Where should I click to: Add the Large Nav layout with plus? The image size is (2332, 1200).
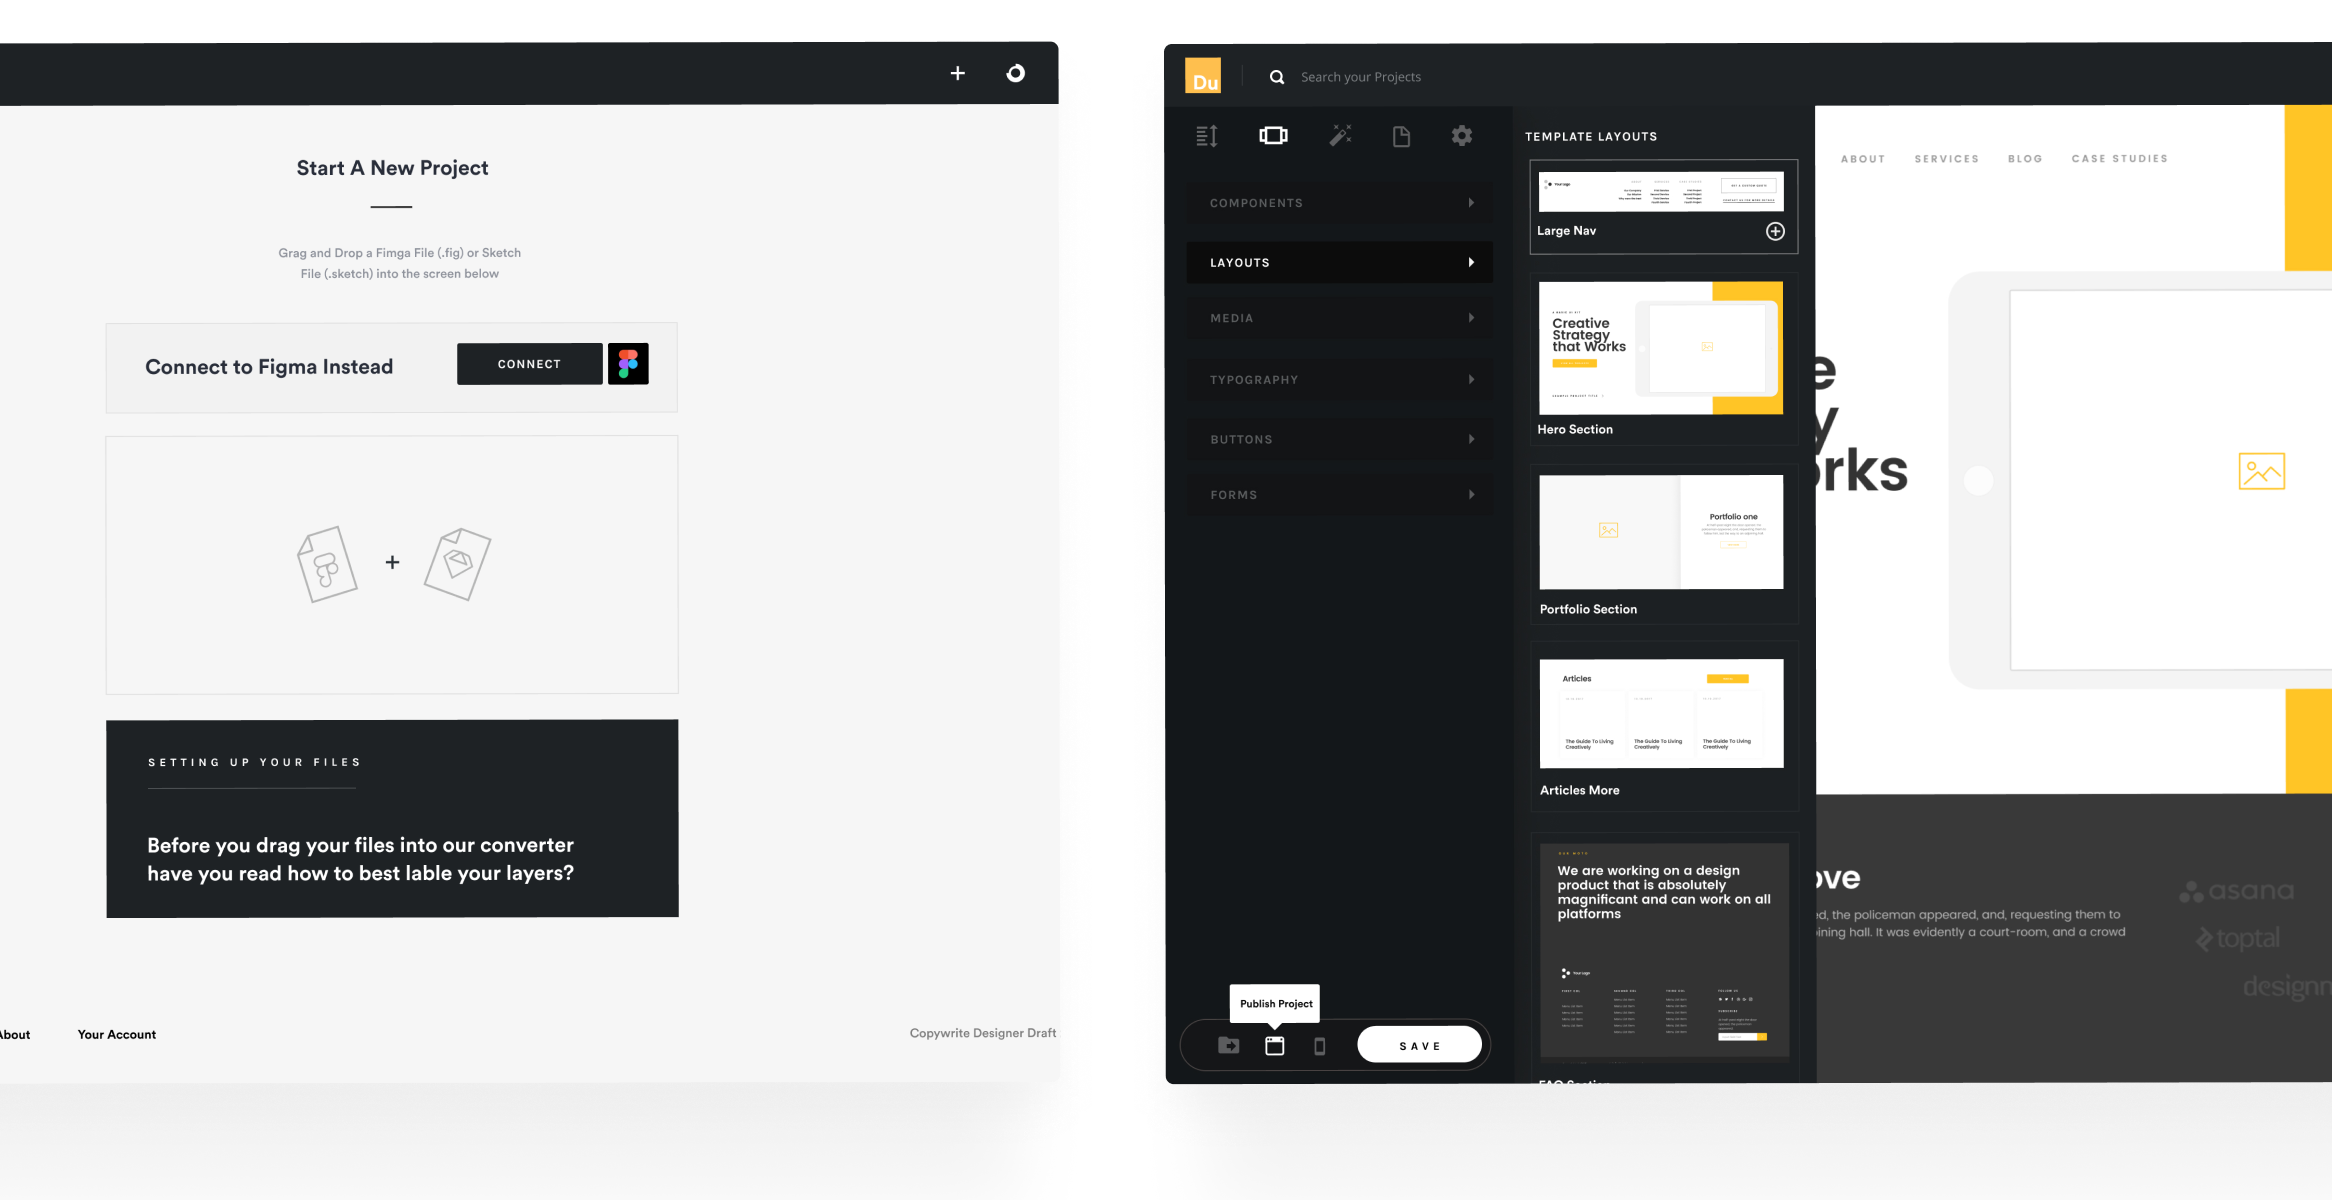coord(1775,231)
